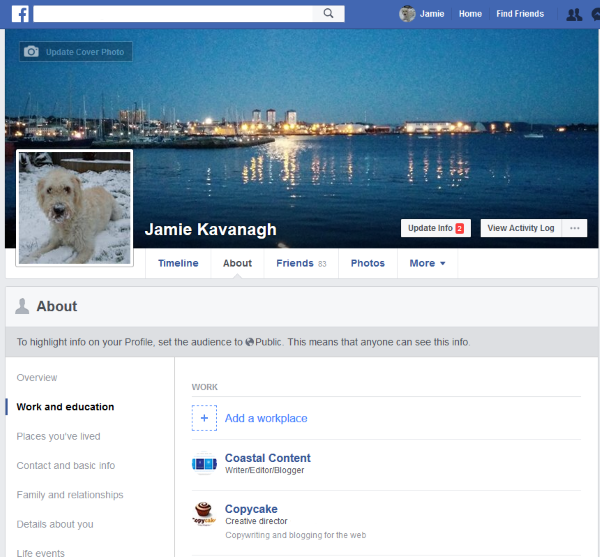
Task: Click the search magnifier icon
Action: tap(327, 14)
